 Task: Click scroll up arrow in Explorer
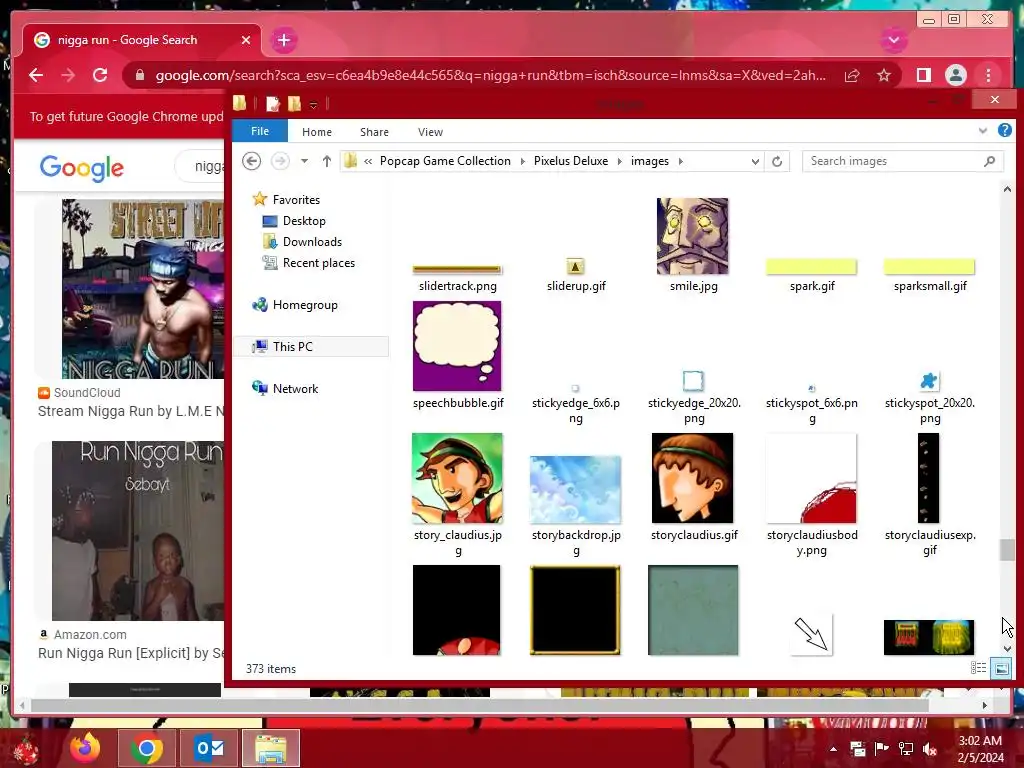click(x=1008, y=189)
